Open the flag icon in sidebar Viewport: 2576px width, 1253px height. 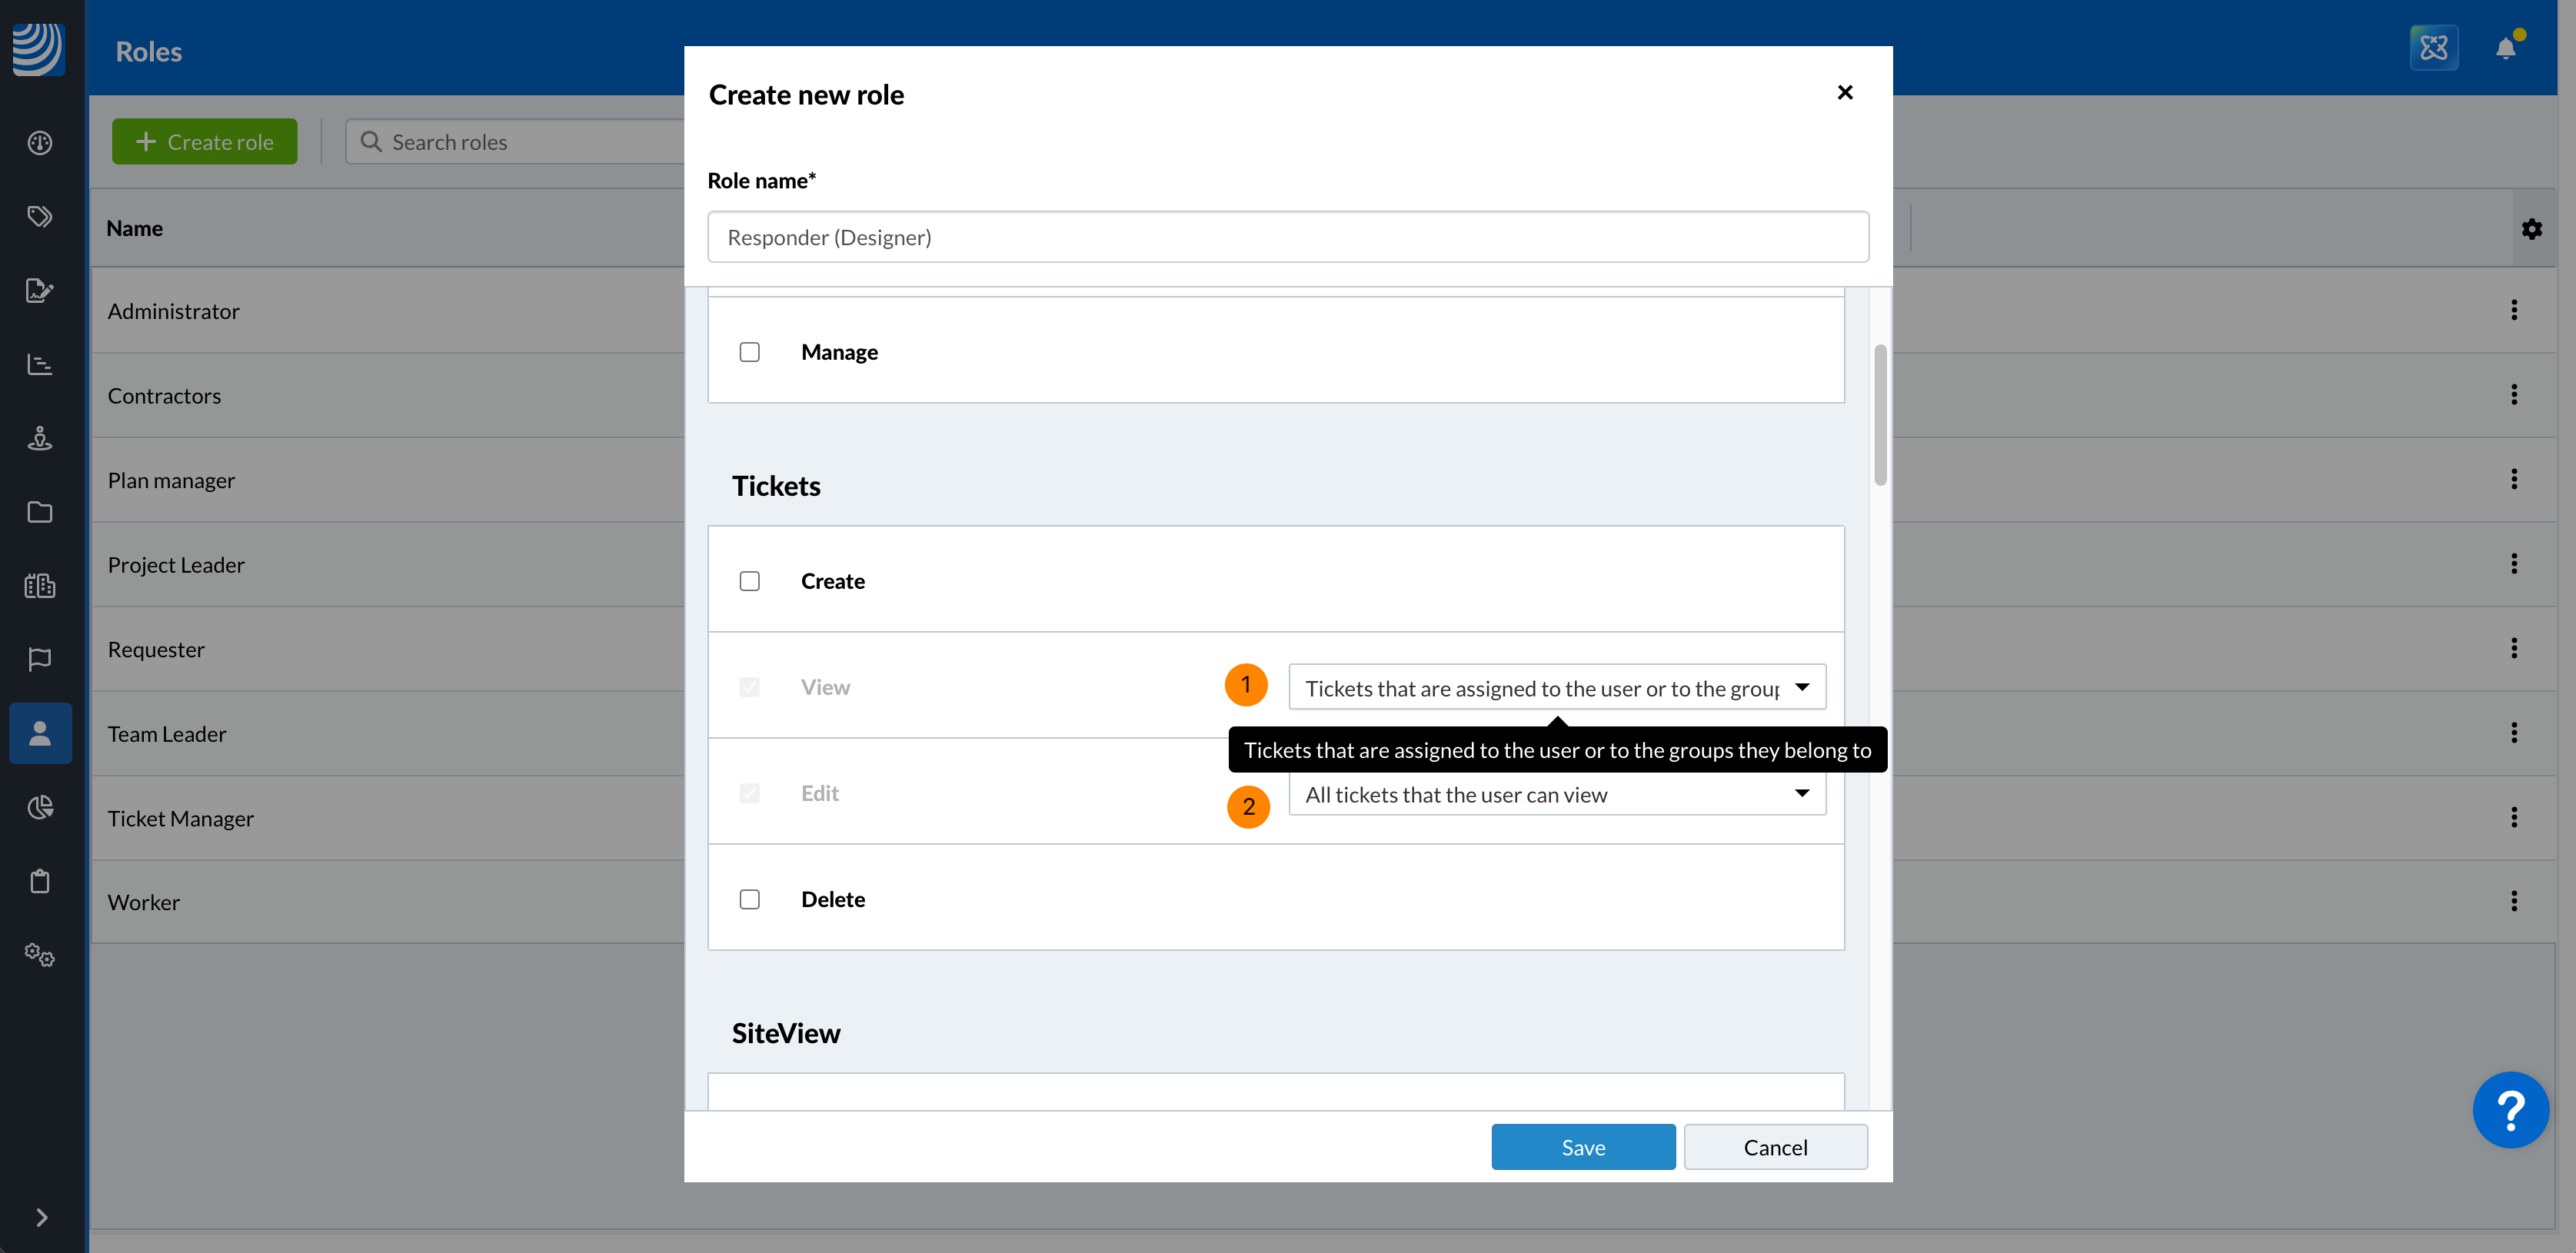point(40,659)
